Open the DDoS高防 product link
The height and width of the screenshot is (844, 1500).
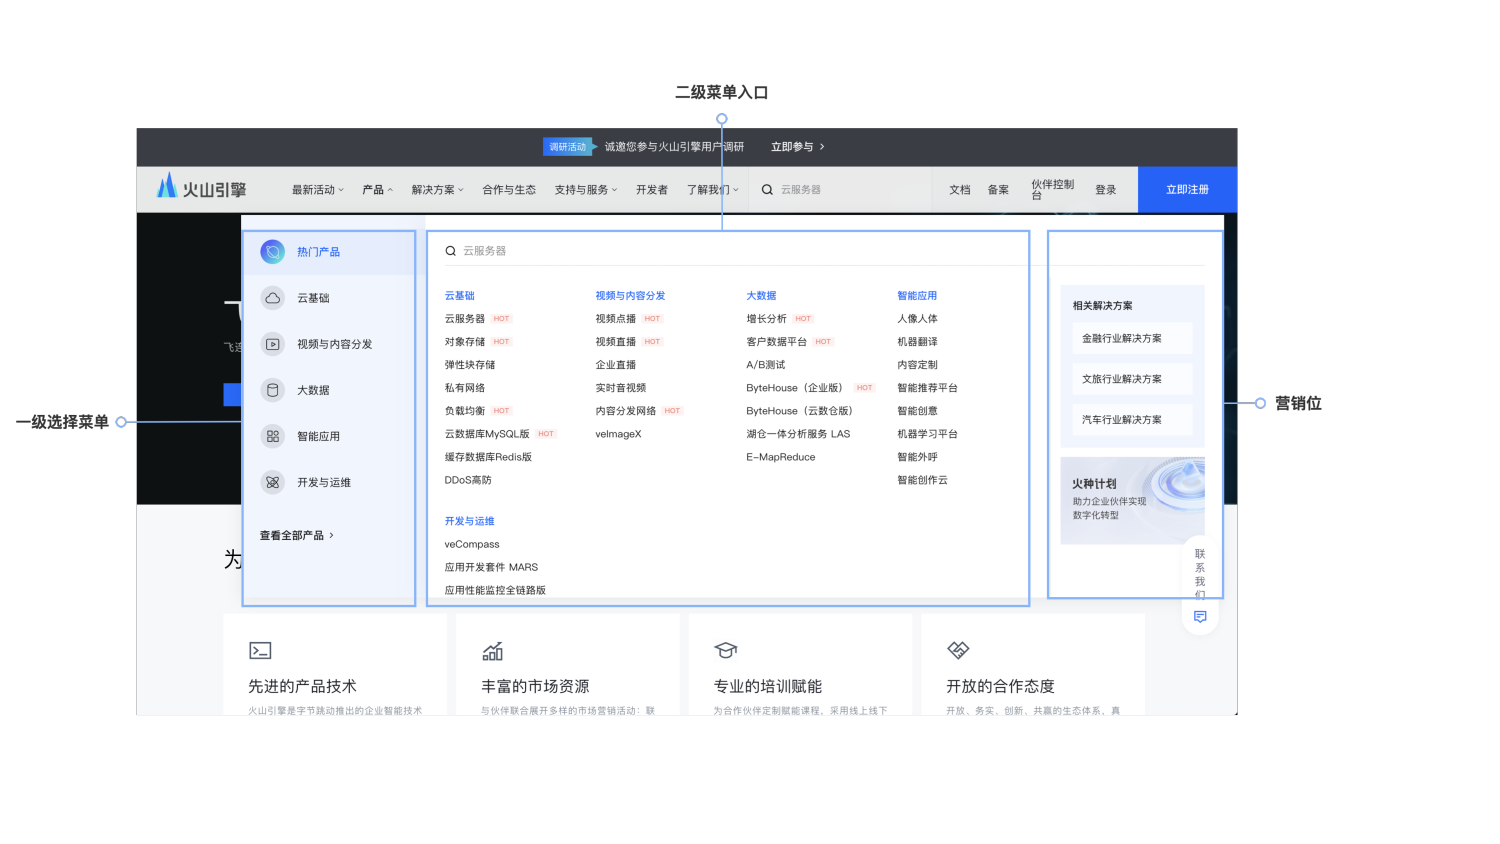[x=468, y=480]
